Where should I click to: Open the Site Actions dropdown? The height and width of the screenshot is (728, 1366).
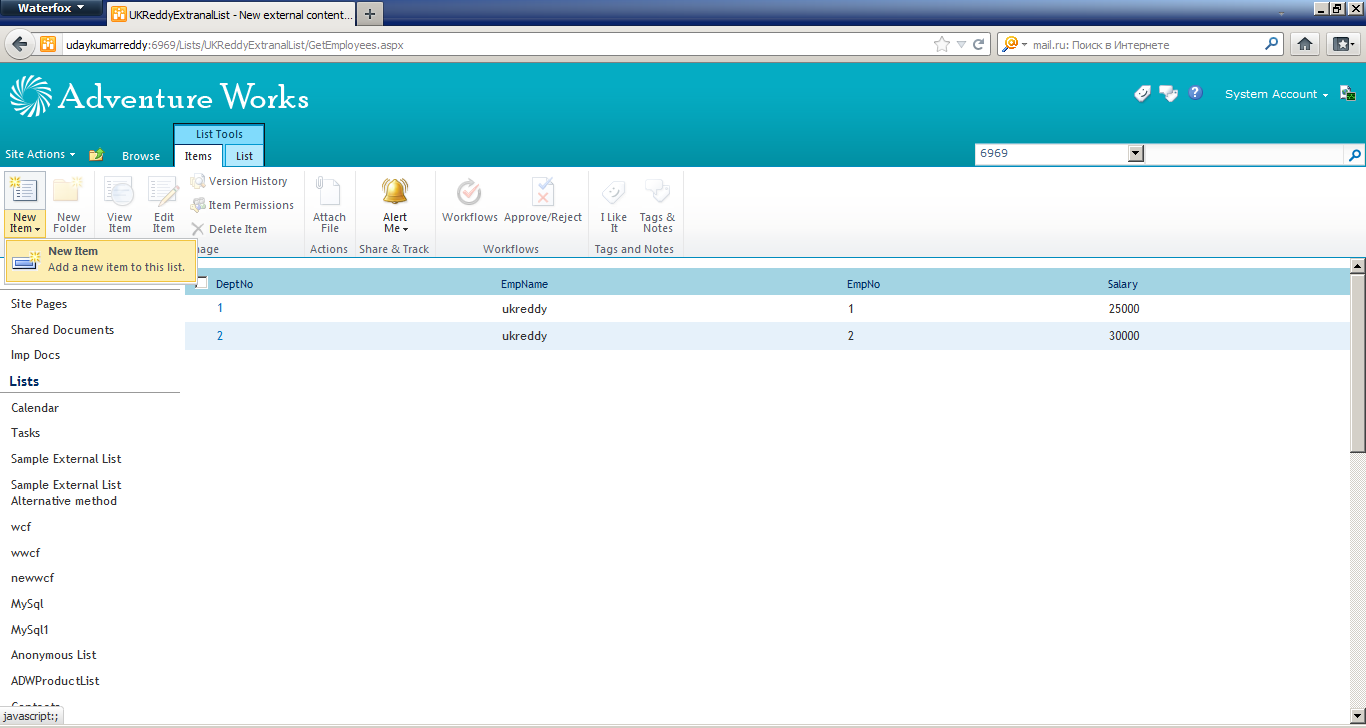click(41, 154)
